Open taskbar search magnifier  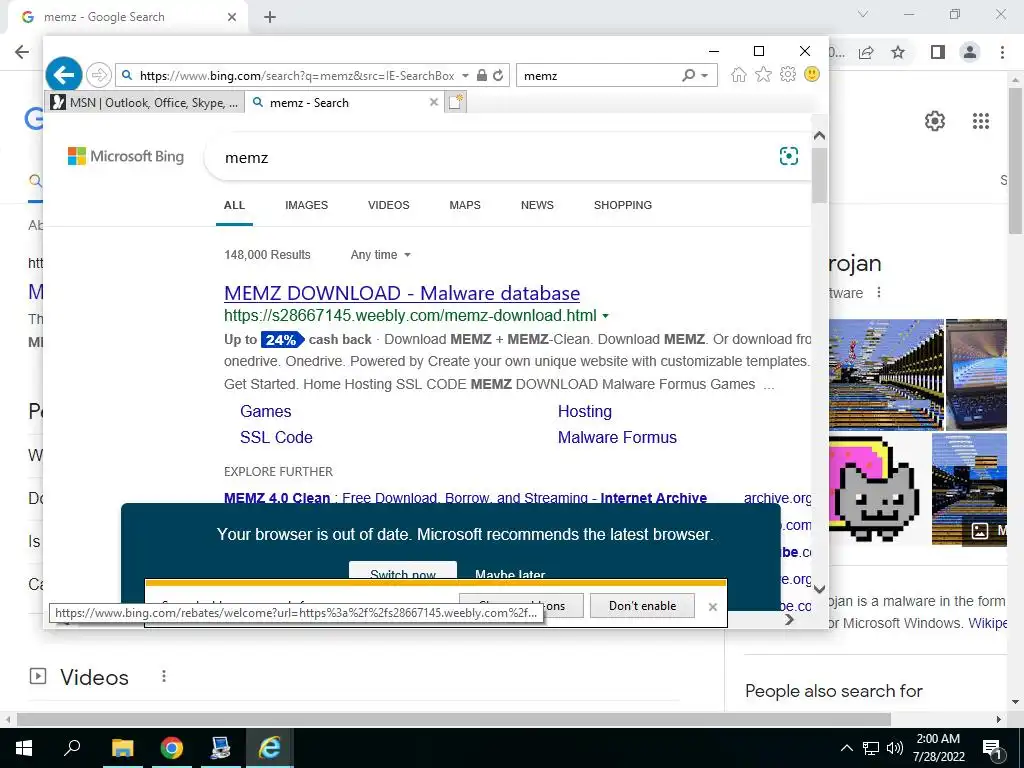click(72, 748)
